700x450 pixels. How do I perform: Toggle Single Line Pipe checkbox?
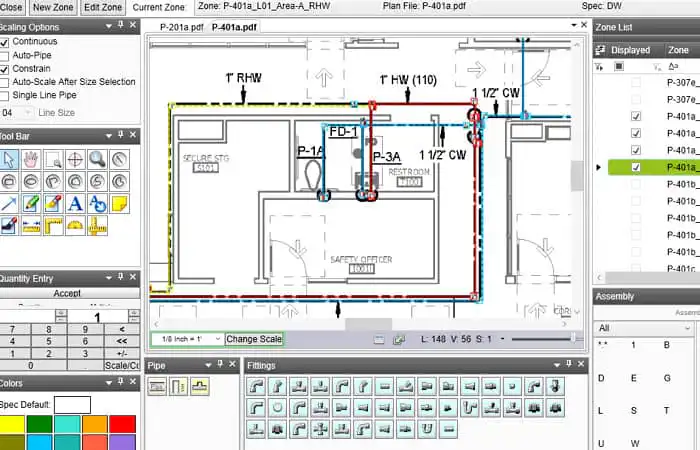pos(4,96)
